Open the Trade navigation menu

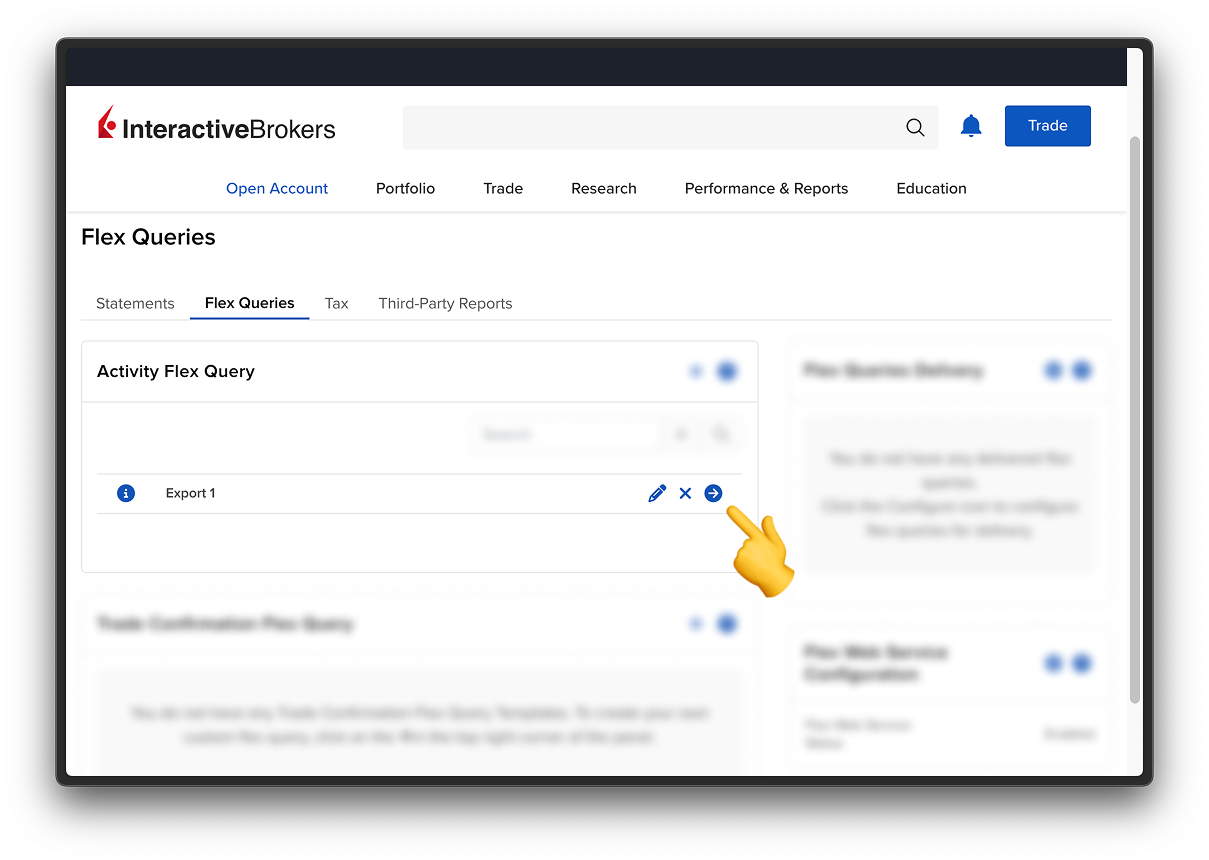click(503, 188)
